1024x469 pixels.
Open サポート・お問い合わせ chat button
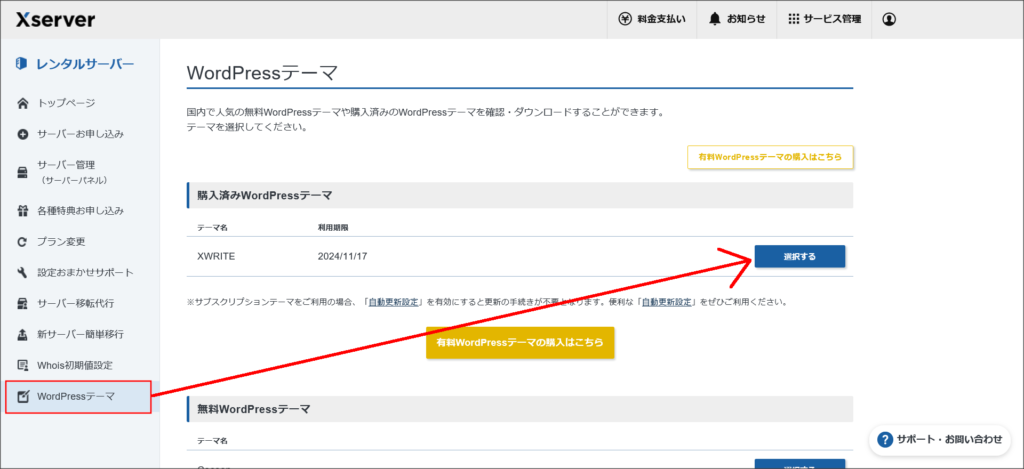tap(940, 440)
